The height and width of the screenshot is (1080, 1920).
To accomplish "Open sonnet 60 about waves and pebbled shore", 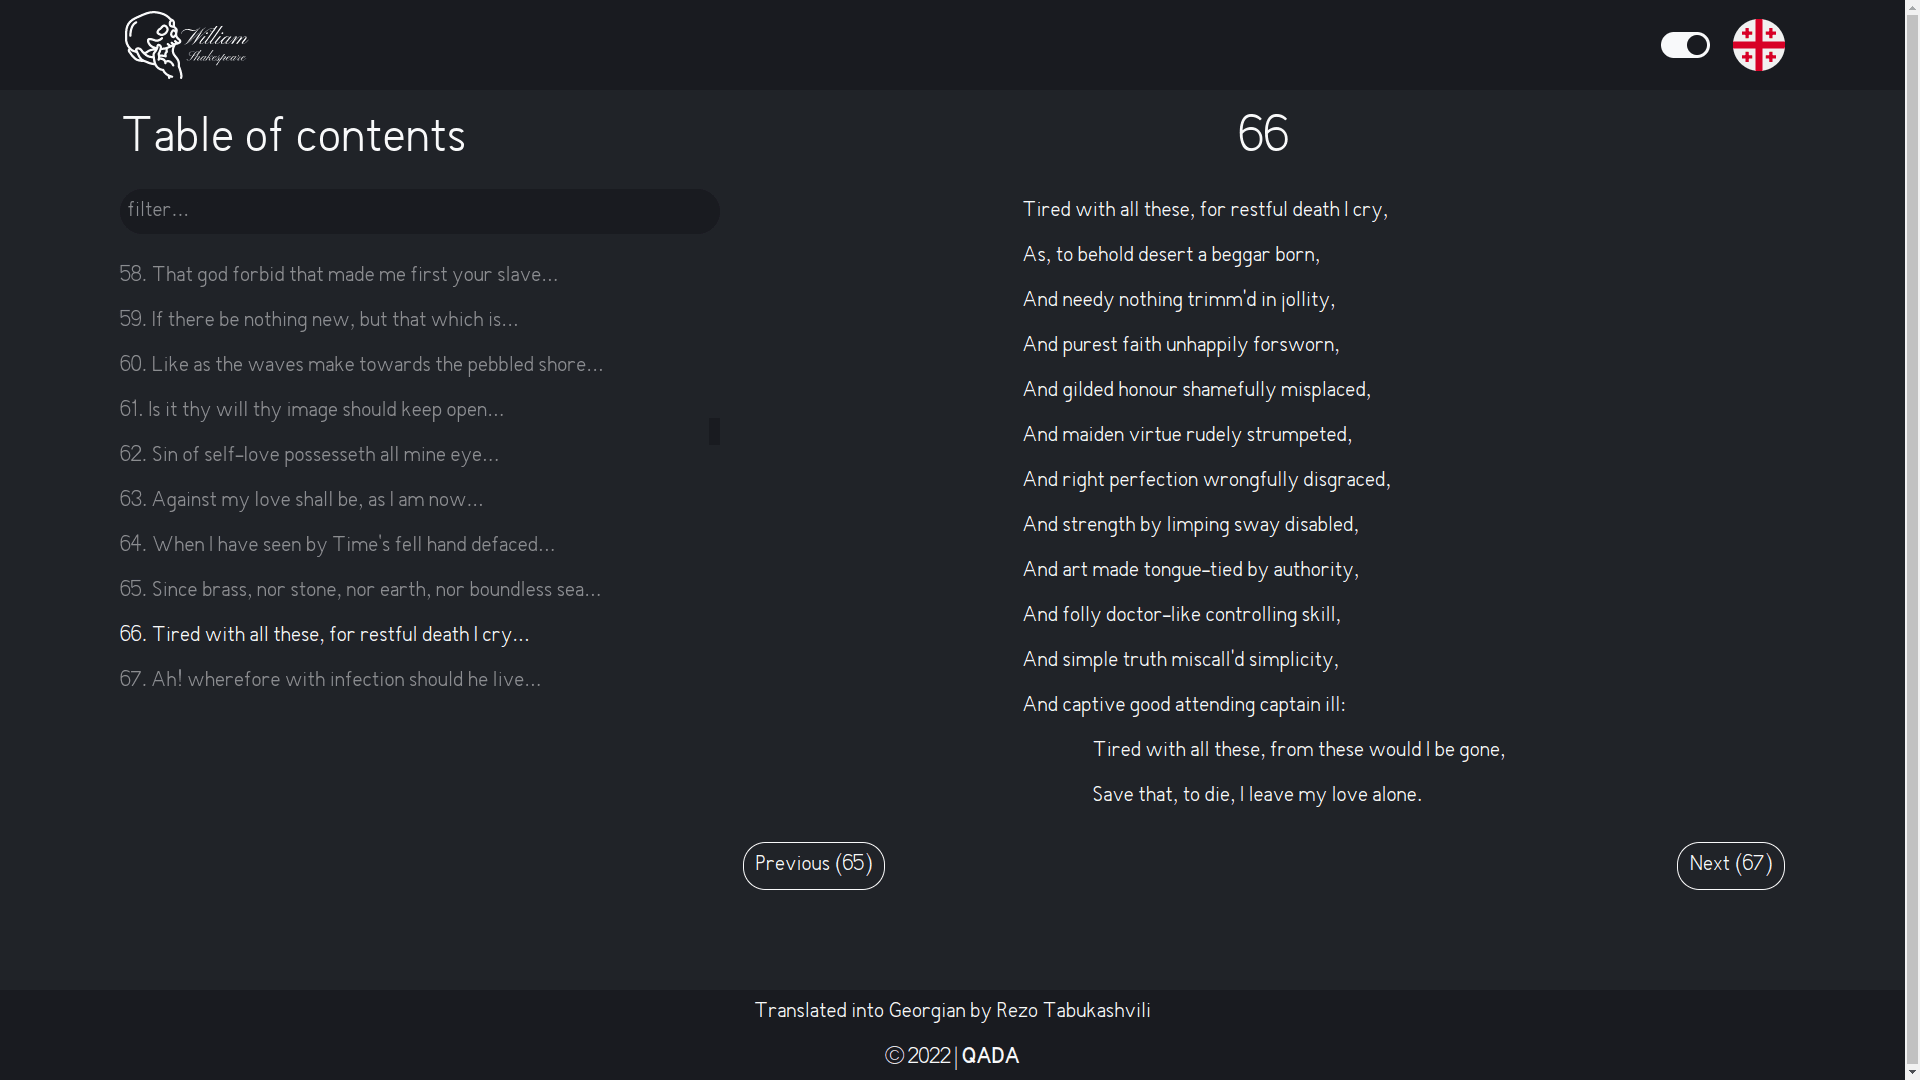I will point(361,365).
